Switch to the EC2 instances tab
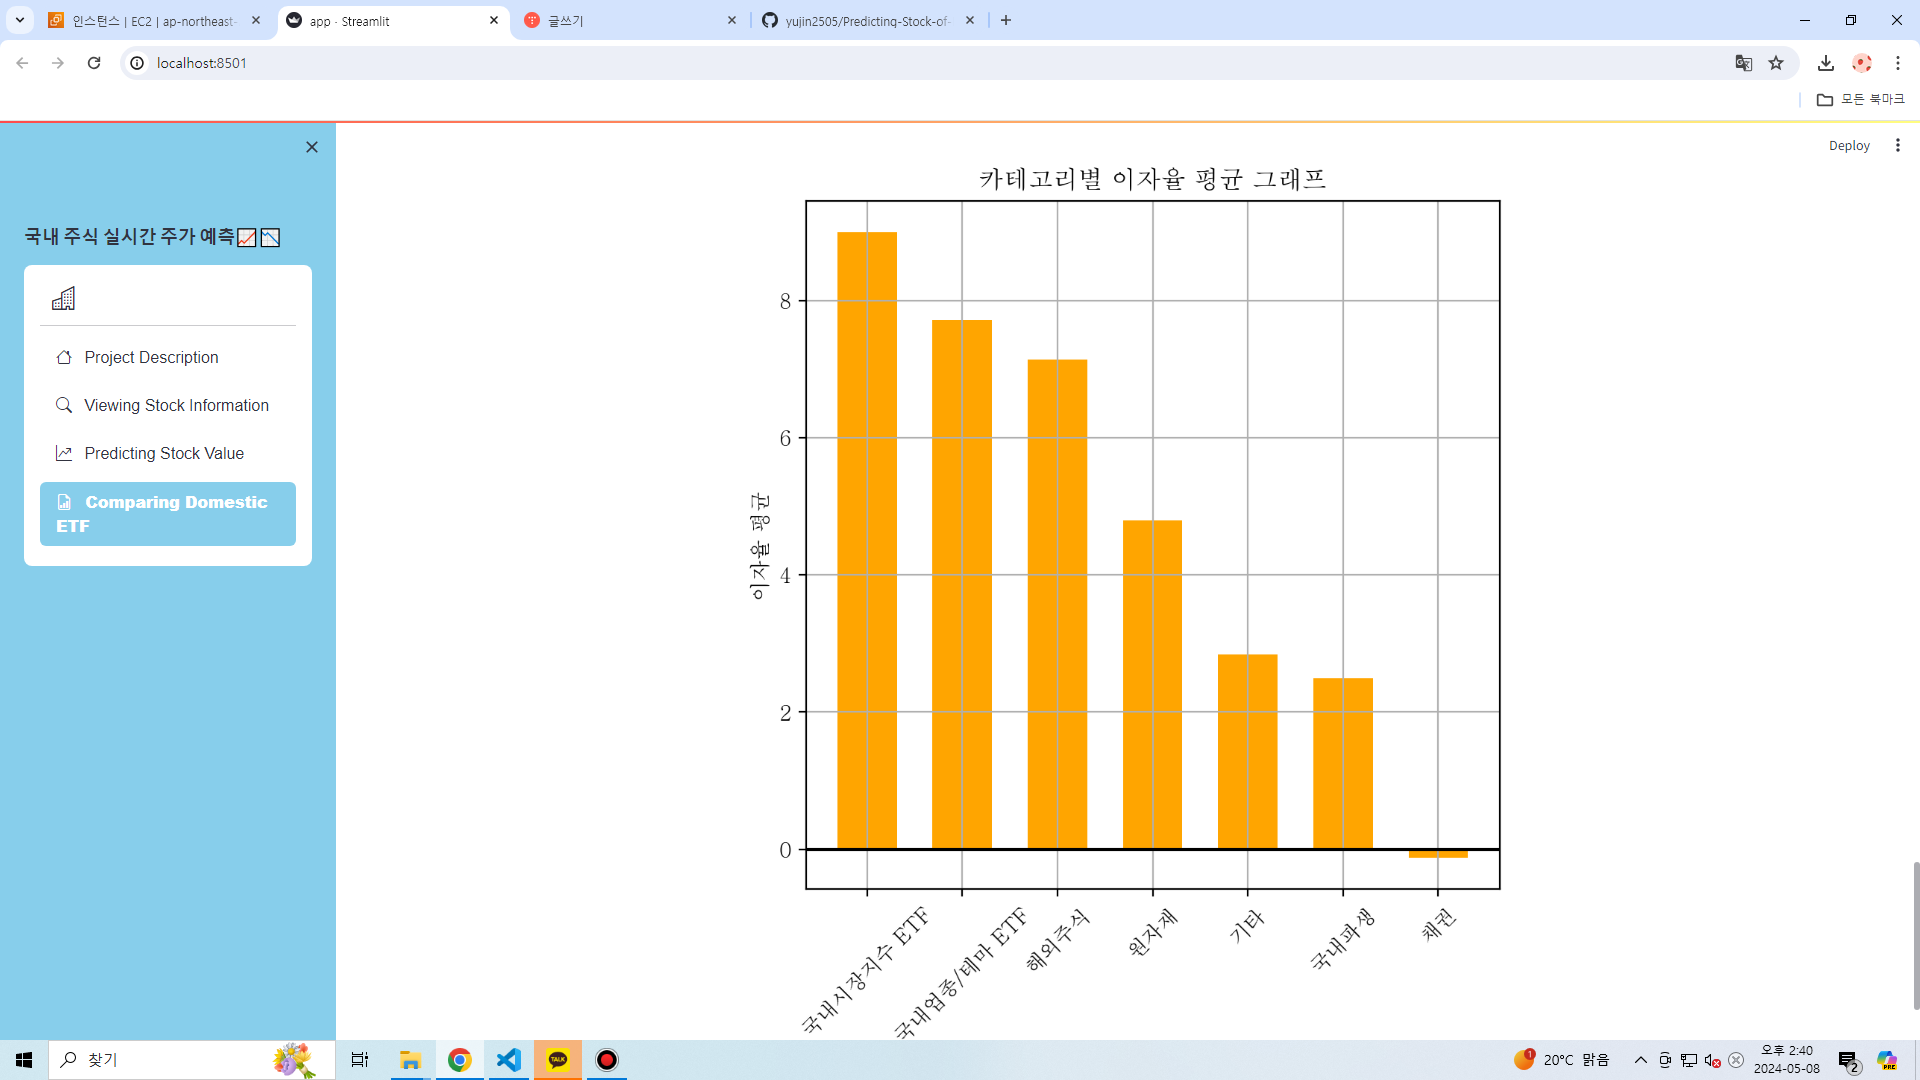The height and width of the screenshot is (1080, 1920). [150, 20]
